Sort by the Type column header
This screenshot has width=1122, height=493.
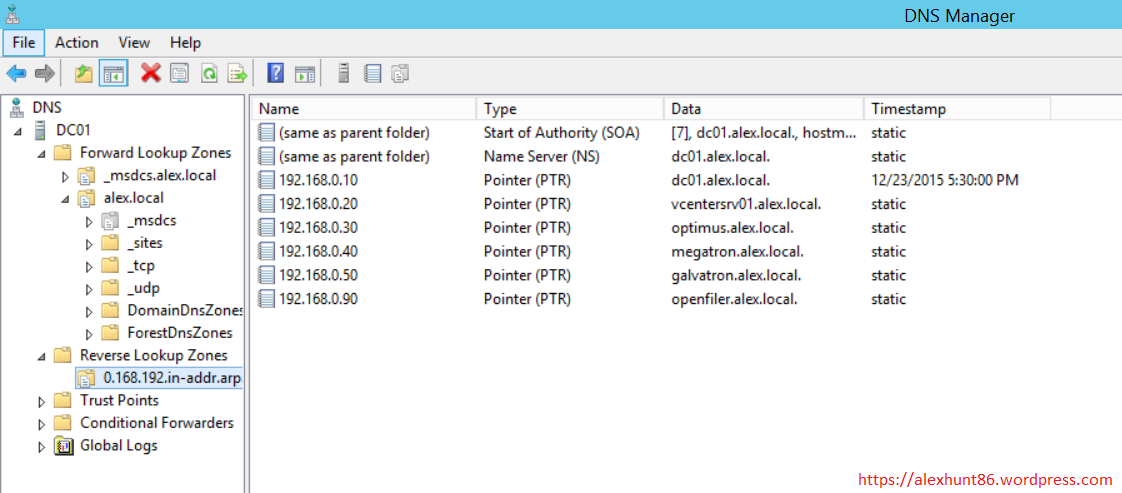570,109
